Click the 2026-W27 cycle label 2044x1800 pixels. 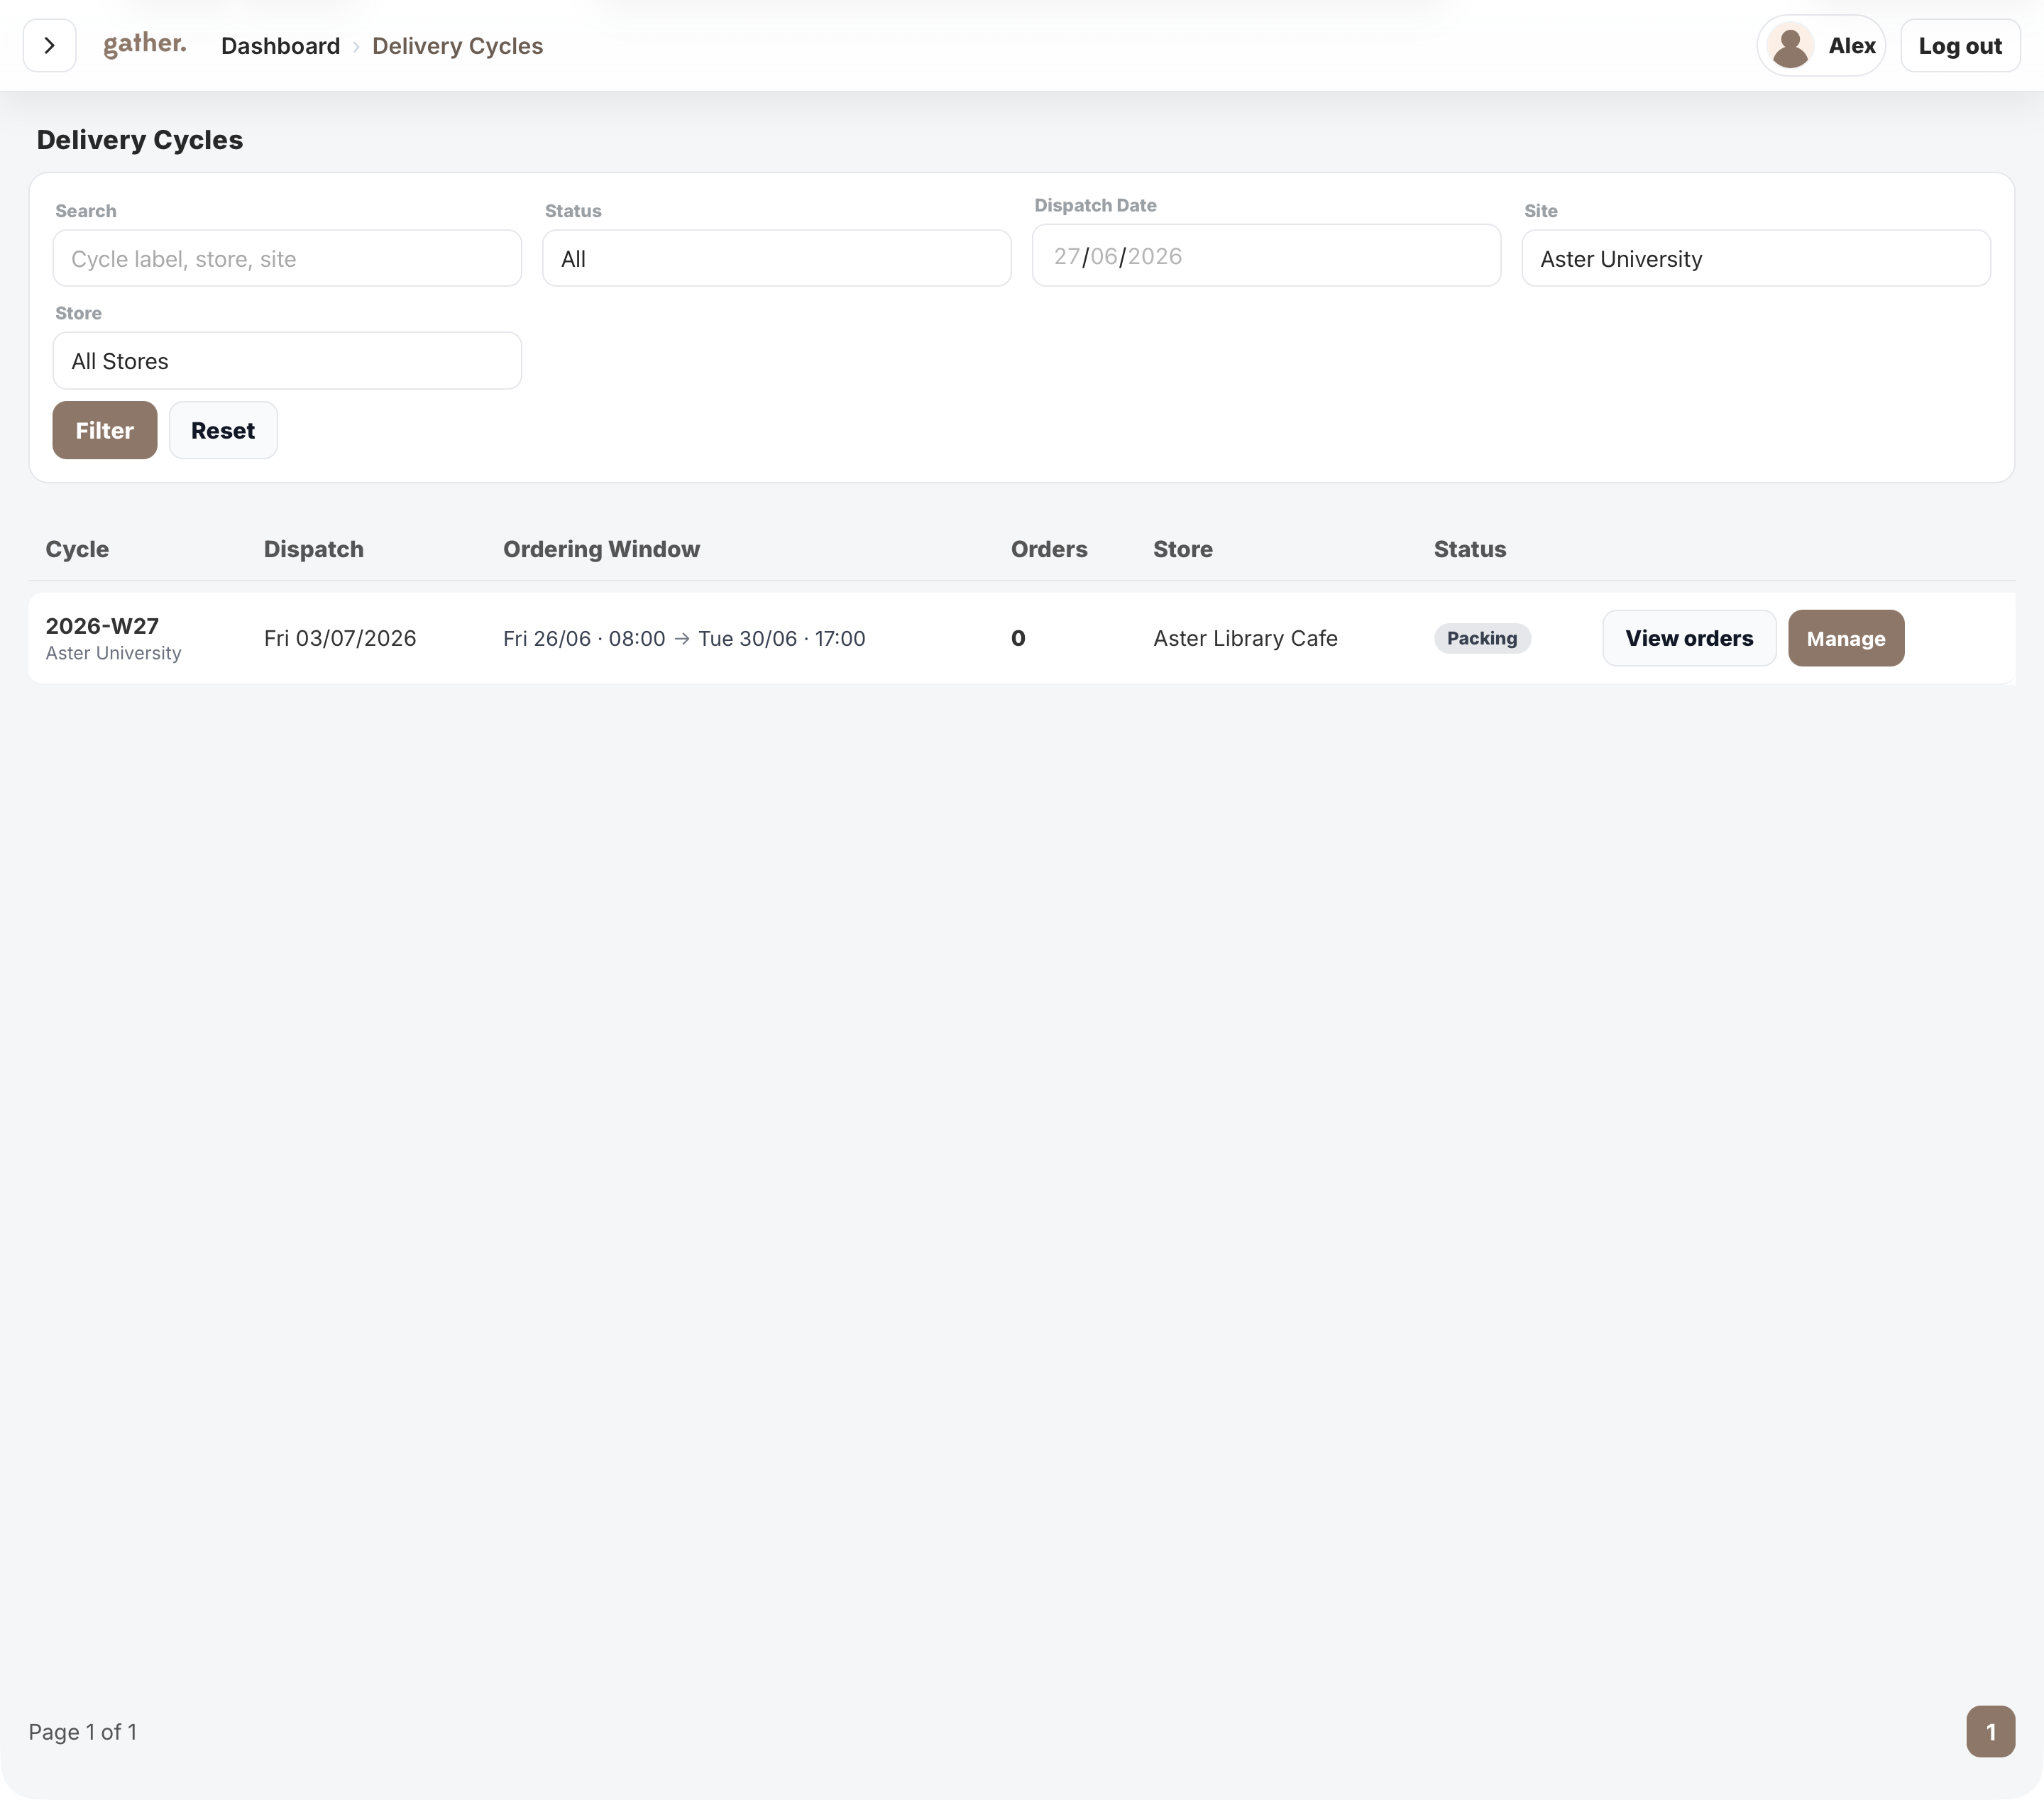tap(102, 626)
